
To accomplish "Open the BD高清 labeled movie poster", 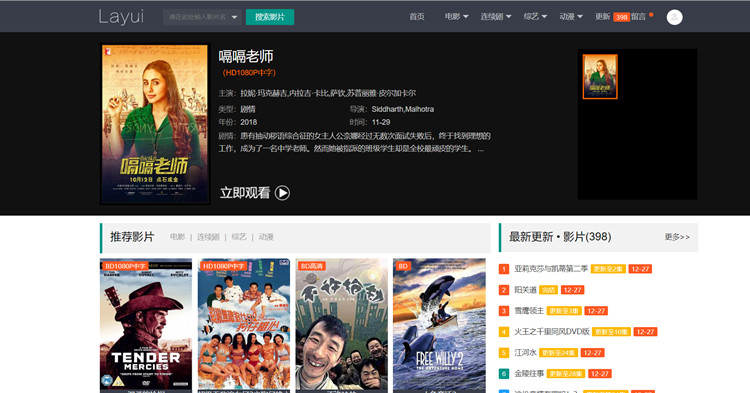I will click(342, 326).
